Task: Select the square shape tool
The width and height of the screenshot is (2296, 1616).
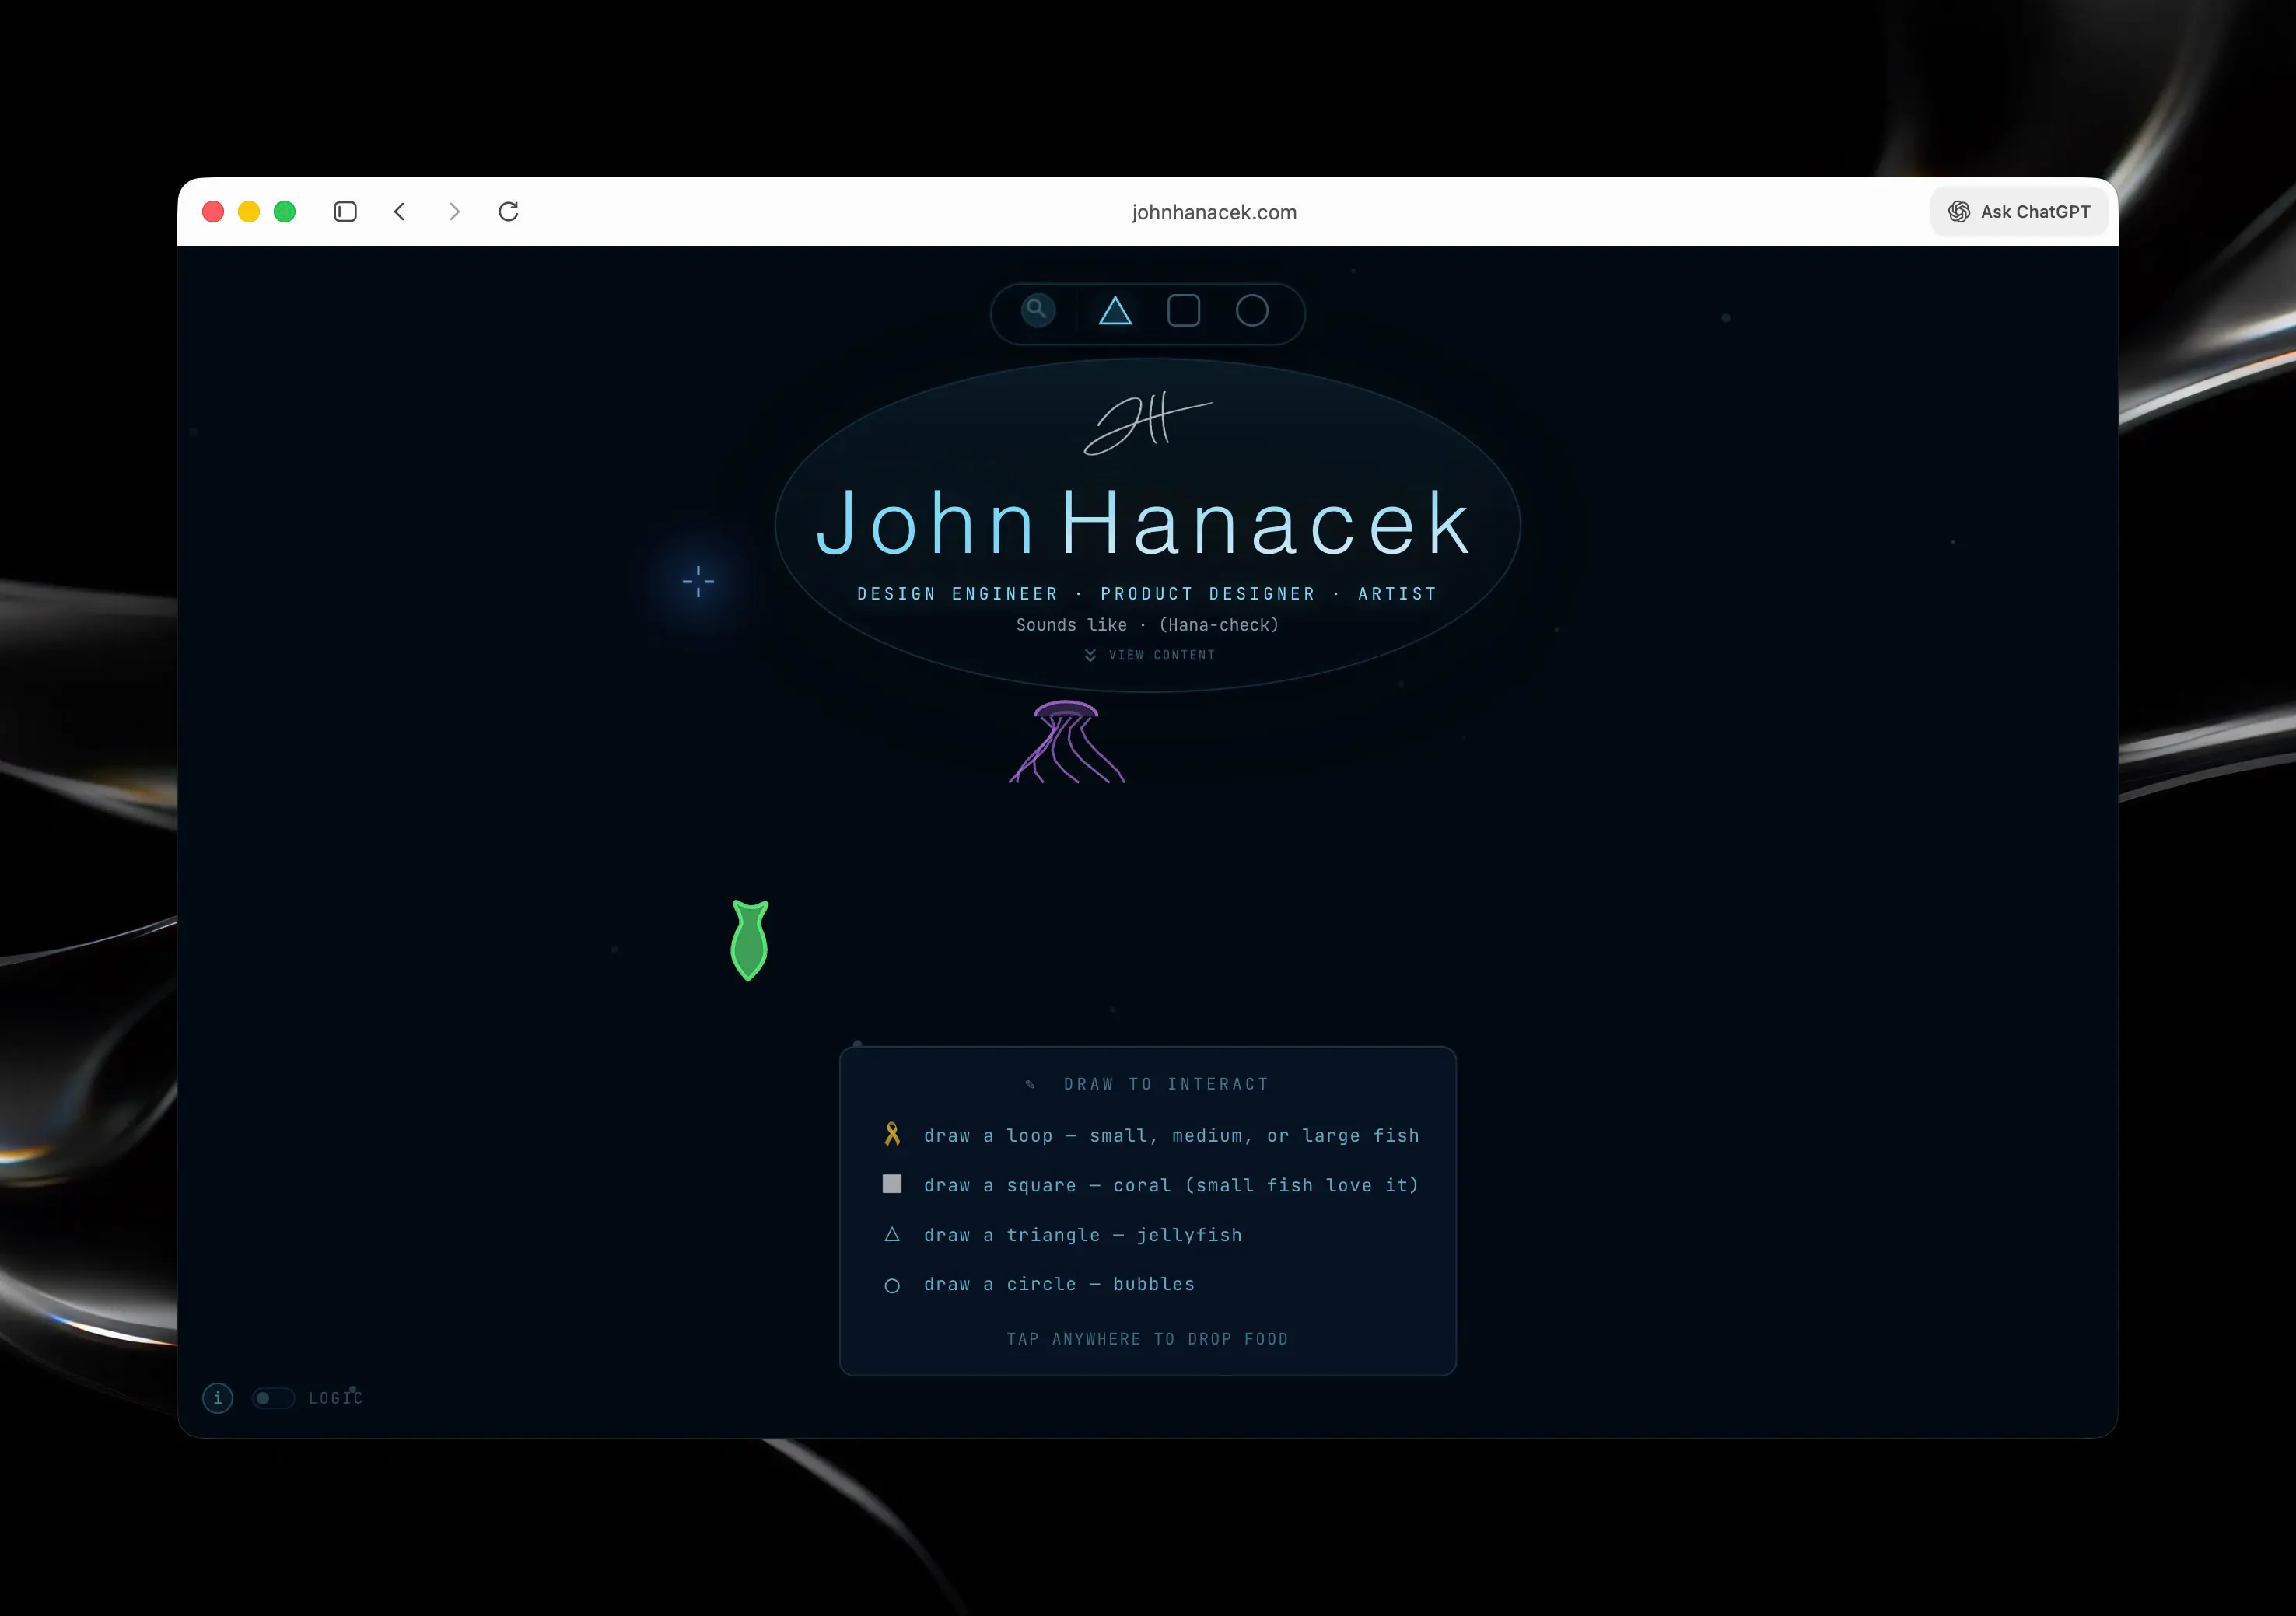Action: point(1183,311)
